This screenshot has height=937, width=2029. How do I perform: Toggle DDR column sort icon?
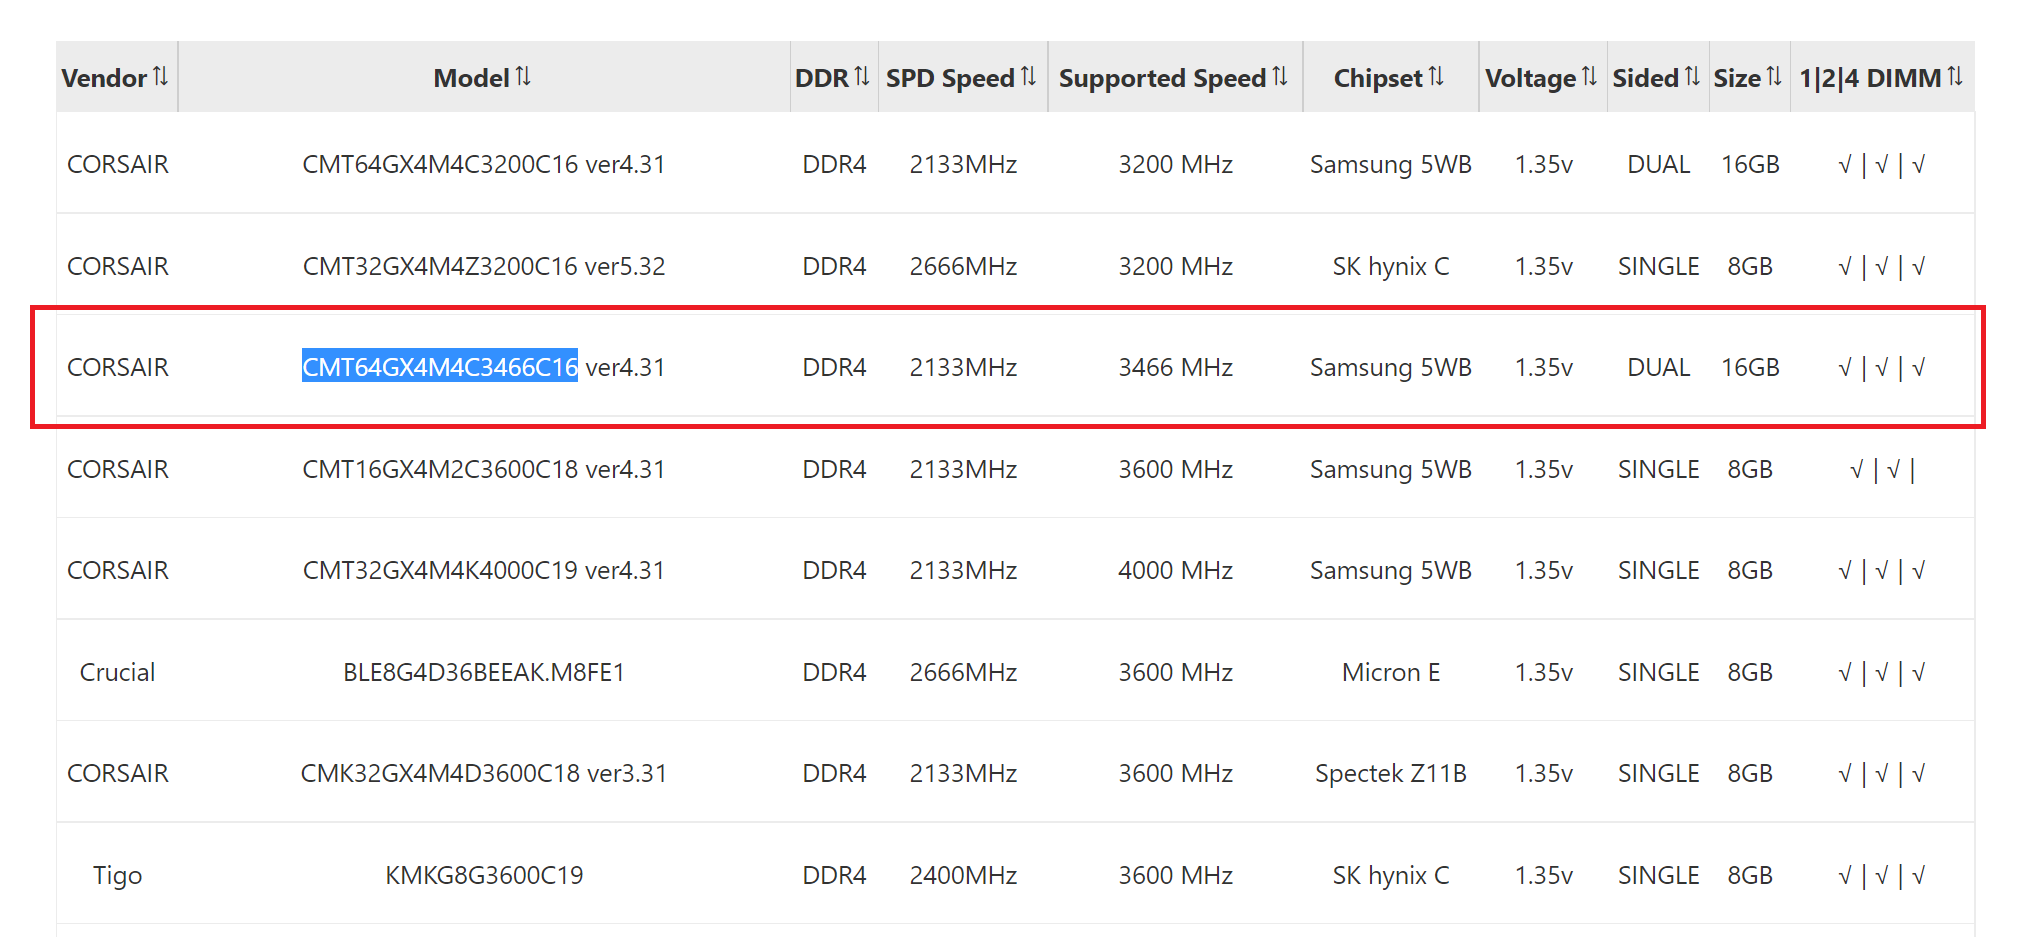pos(862,76)
